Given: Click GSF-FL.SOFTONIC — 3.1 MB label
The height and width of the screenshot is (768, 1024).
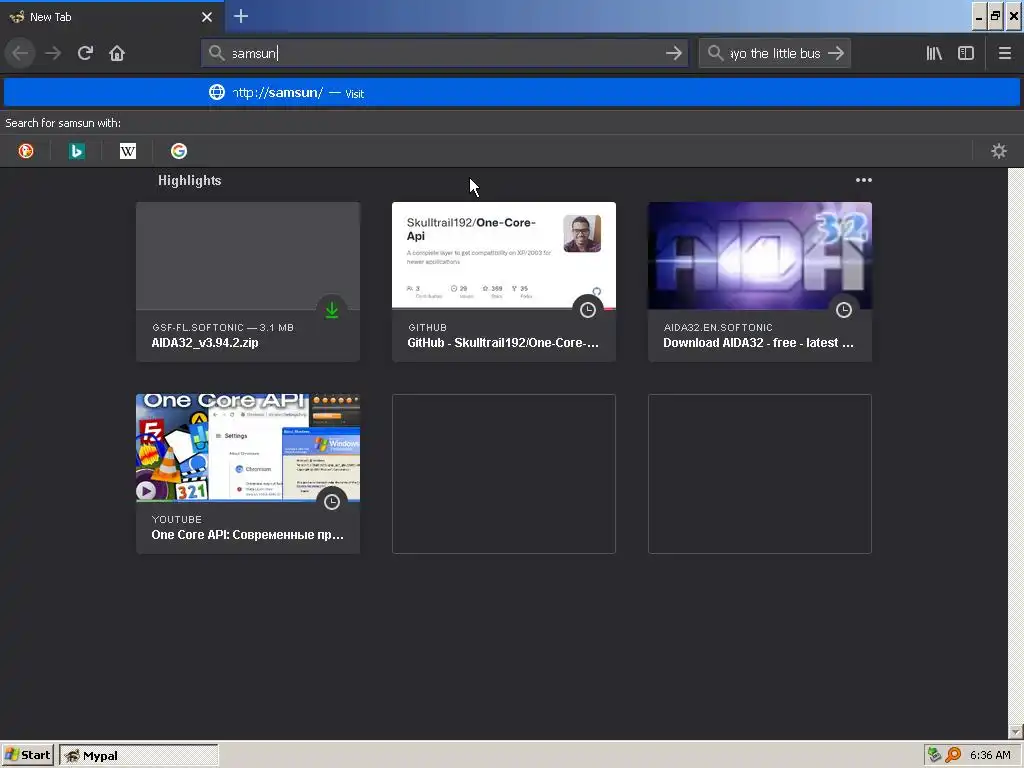Looking at the screenshot, I should (x=223, y=327).
